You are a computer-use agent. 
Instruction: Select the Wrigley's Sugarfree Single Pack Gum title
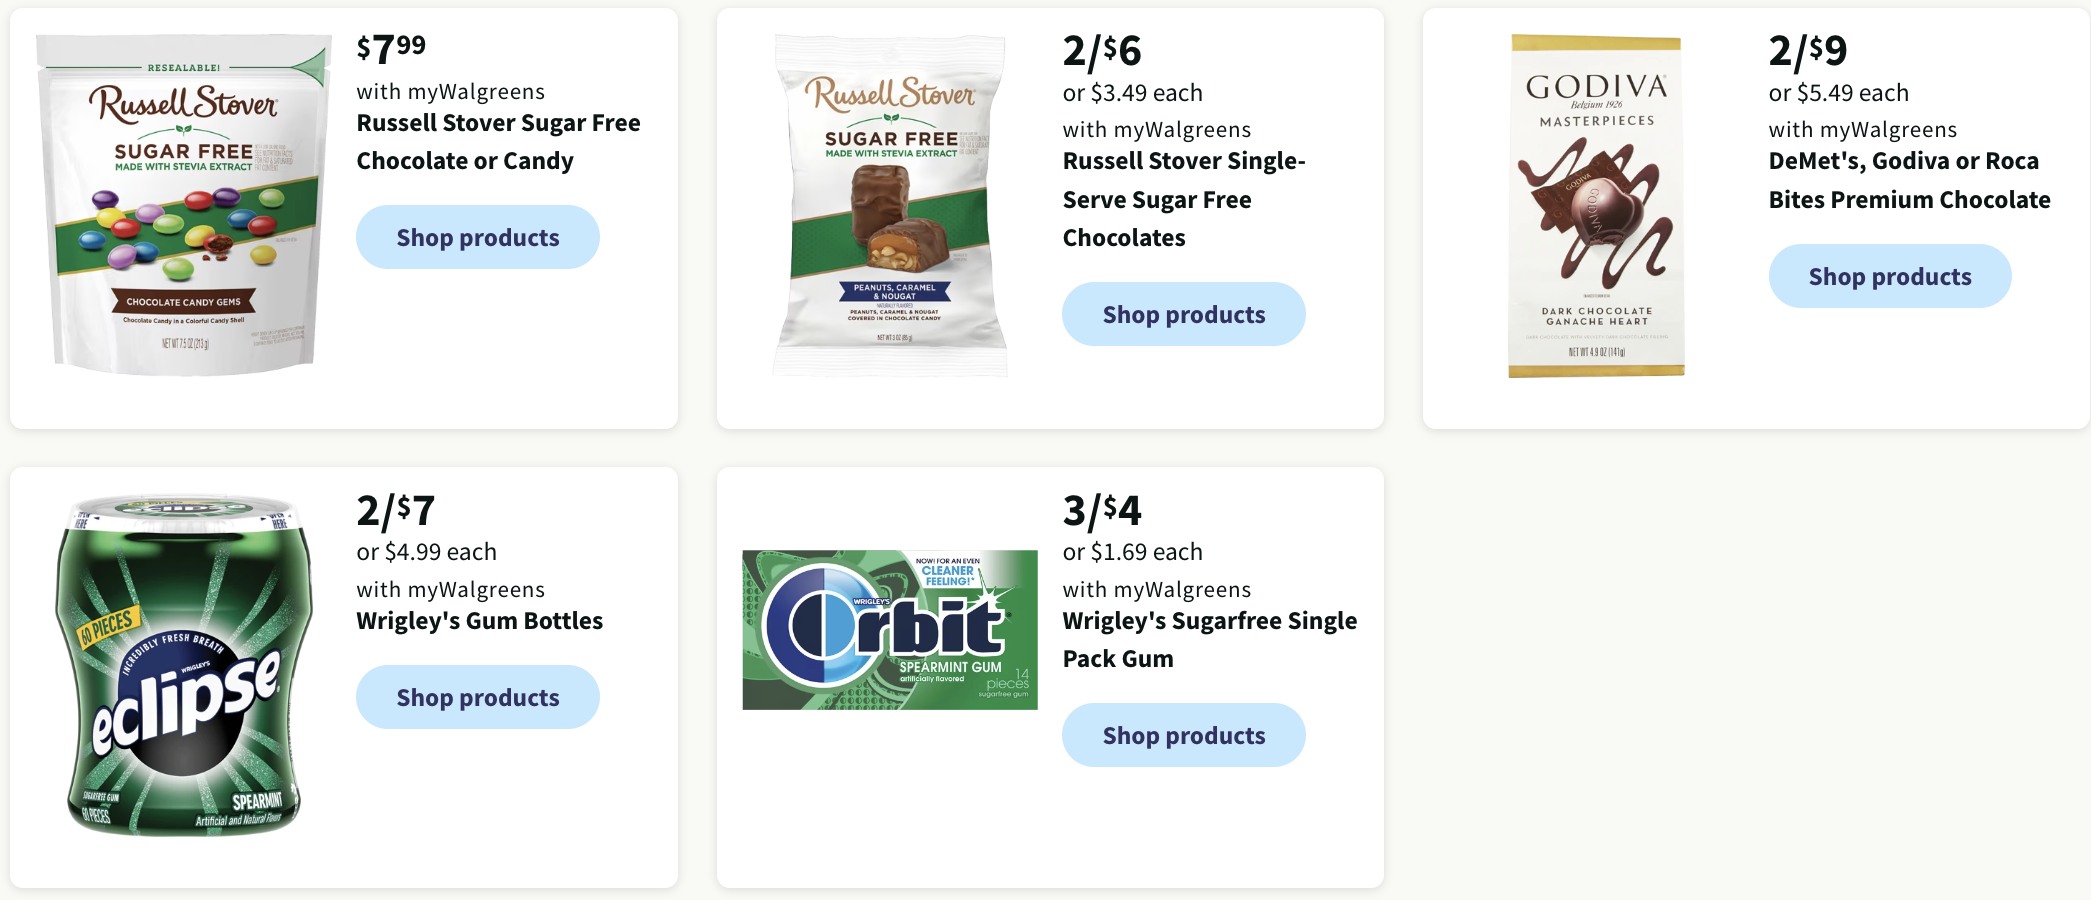point(1210,640)
